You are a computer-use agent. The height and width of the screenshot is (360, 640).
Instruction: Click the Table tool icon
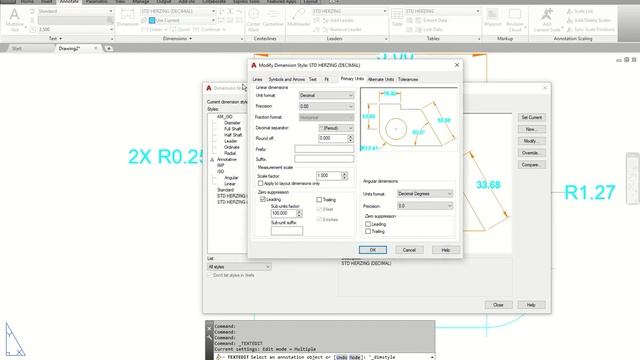(x=397, y=18)
